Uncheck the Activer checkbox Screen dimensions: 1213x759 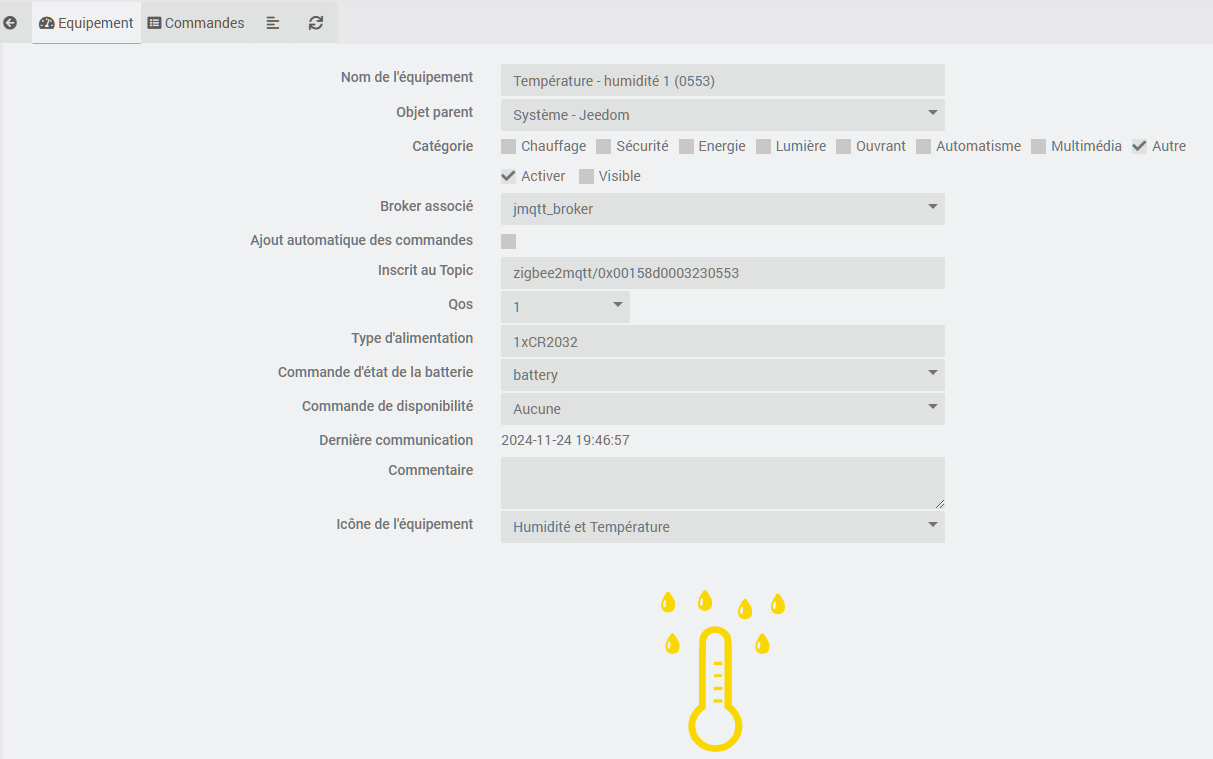click(508, 176)
